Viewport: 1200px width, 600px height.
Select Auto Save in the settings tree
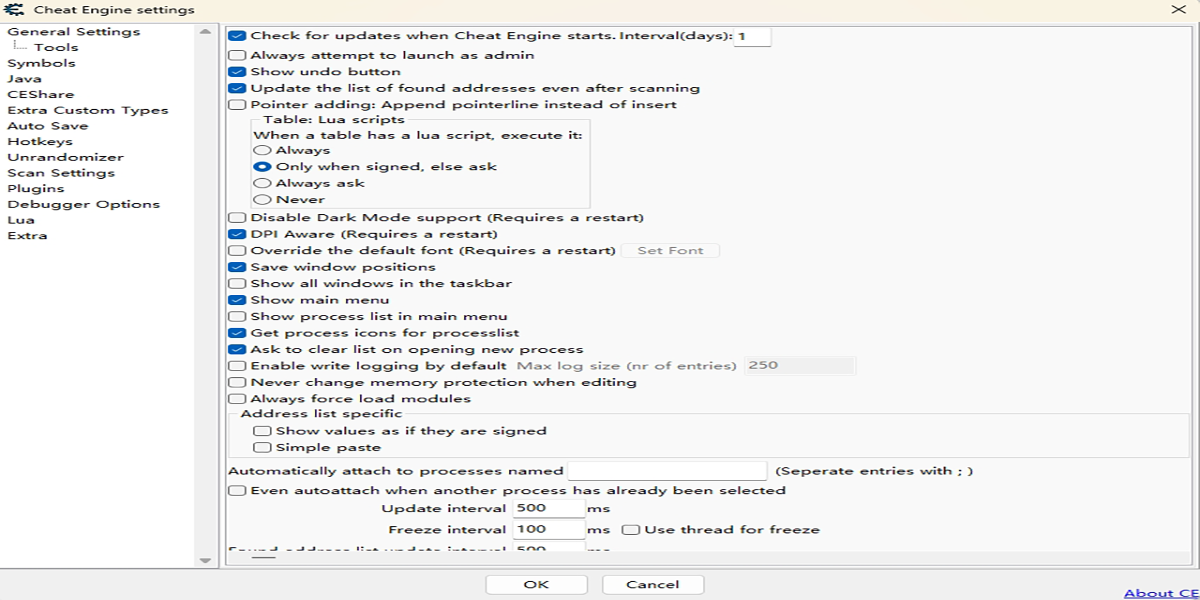click(x=47, y=126)
